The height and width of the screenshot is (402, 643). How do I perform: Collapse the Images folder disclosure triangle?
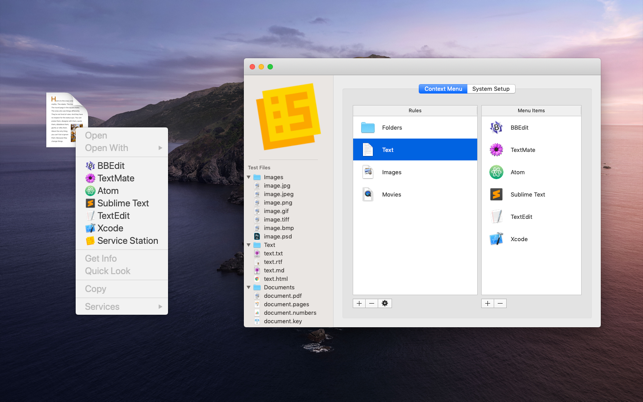[x=249, y=177]
